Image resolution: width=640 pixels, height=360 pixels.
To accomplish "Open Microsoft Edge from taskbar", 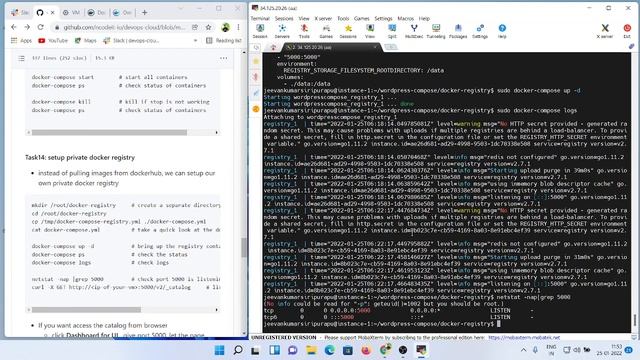I will click(x=329, y=350).
